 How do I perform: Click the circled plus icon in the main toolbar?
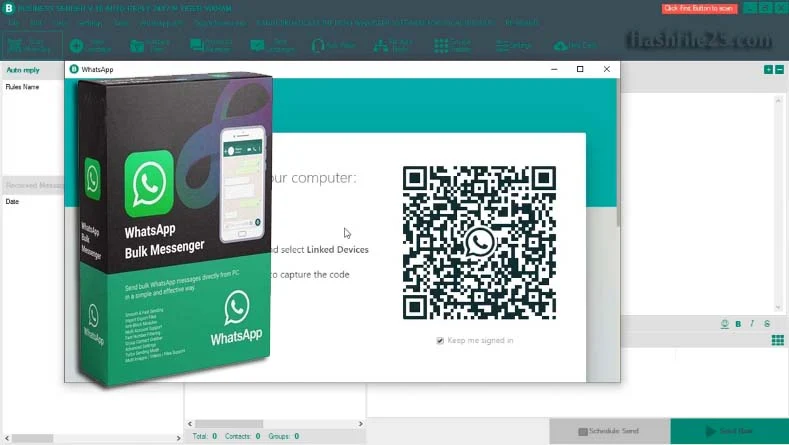click(76, 46)
